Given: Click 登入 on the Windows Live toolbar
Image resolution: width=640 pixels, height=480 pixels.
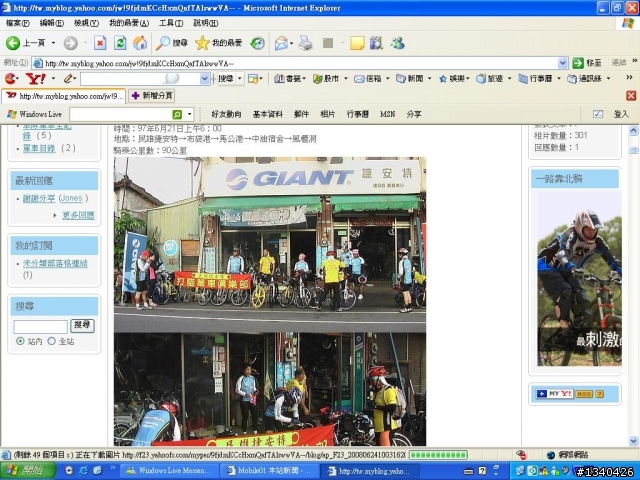Looking at the screenshot, I should point(621,114).
